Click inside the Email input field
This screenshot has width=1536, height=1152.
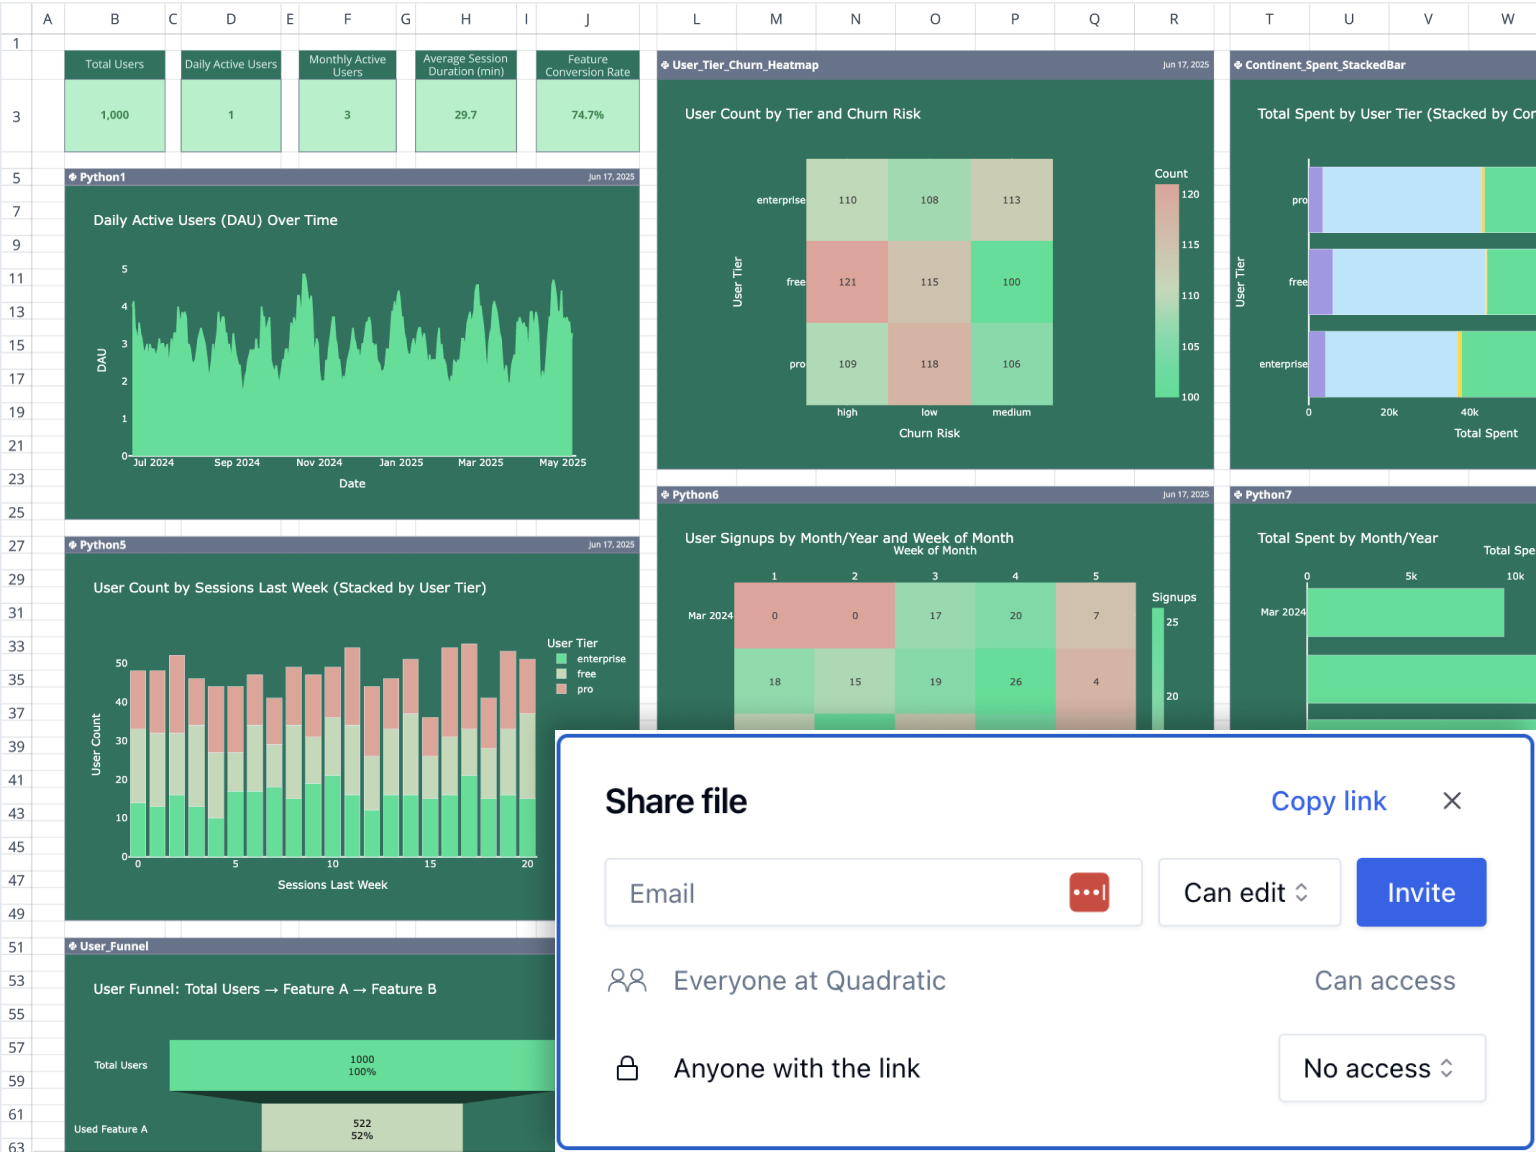pyautogui.click(x=820, y=892)
